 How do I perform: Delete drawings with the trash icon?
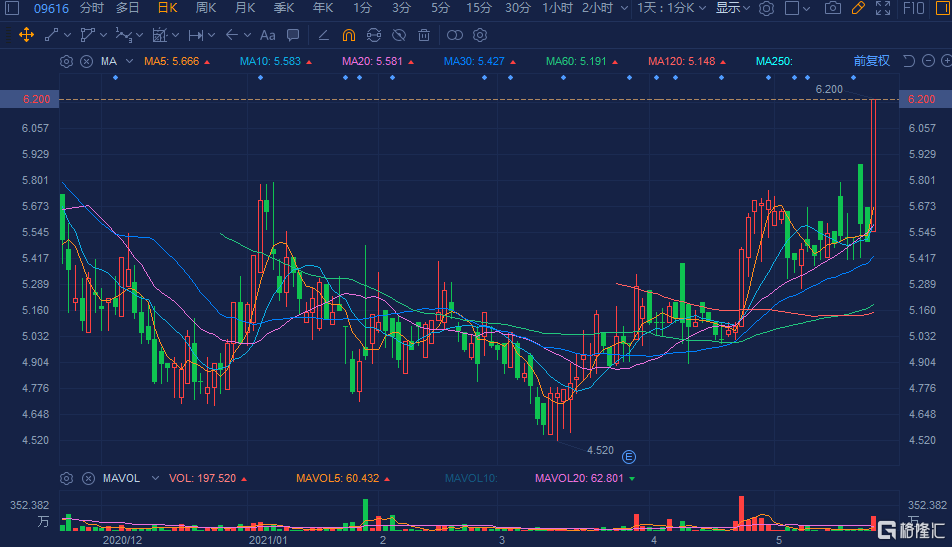point(424,35)
